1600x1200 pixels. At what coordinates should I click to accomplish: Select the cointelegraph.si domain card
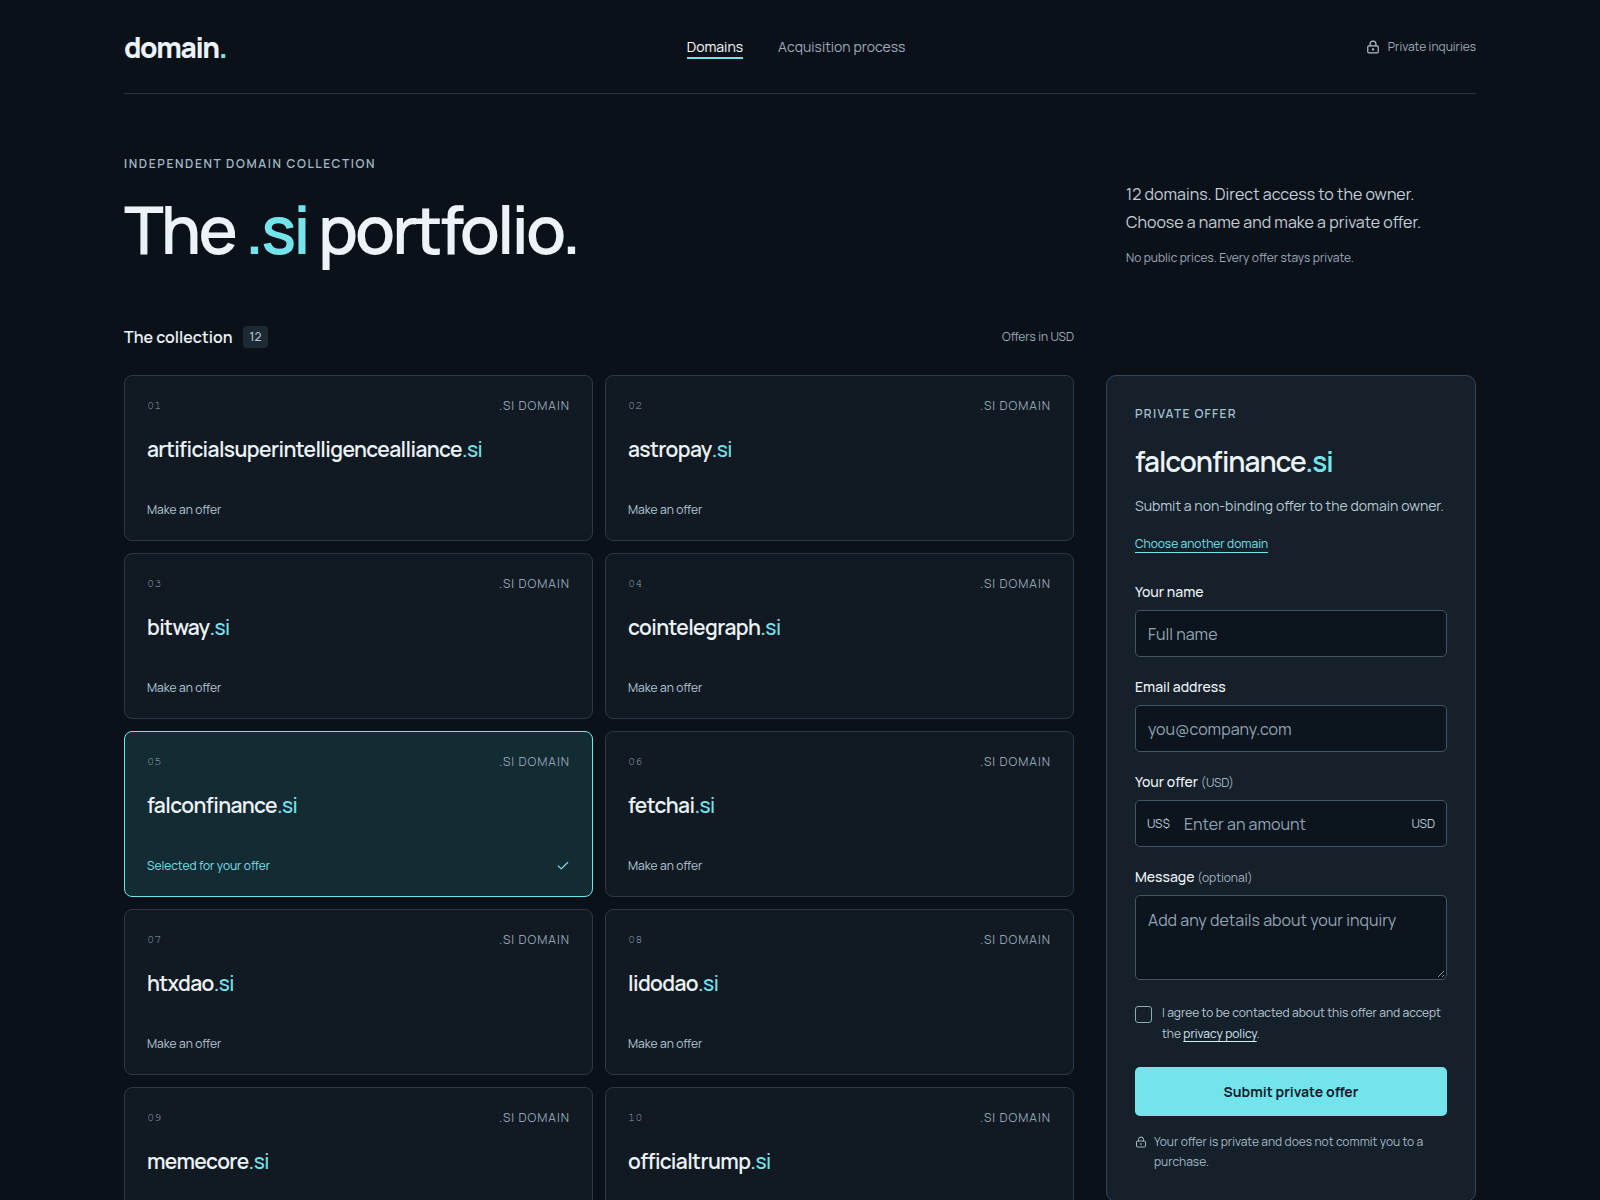[839, 636]
